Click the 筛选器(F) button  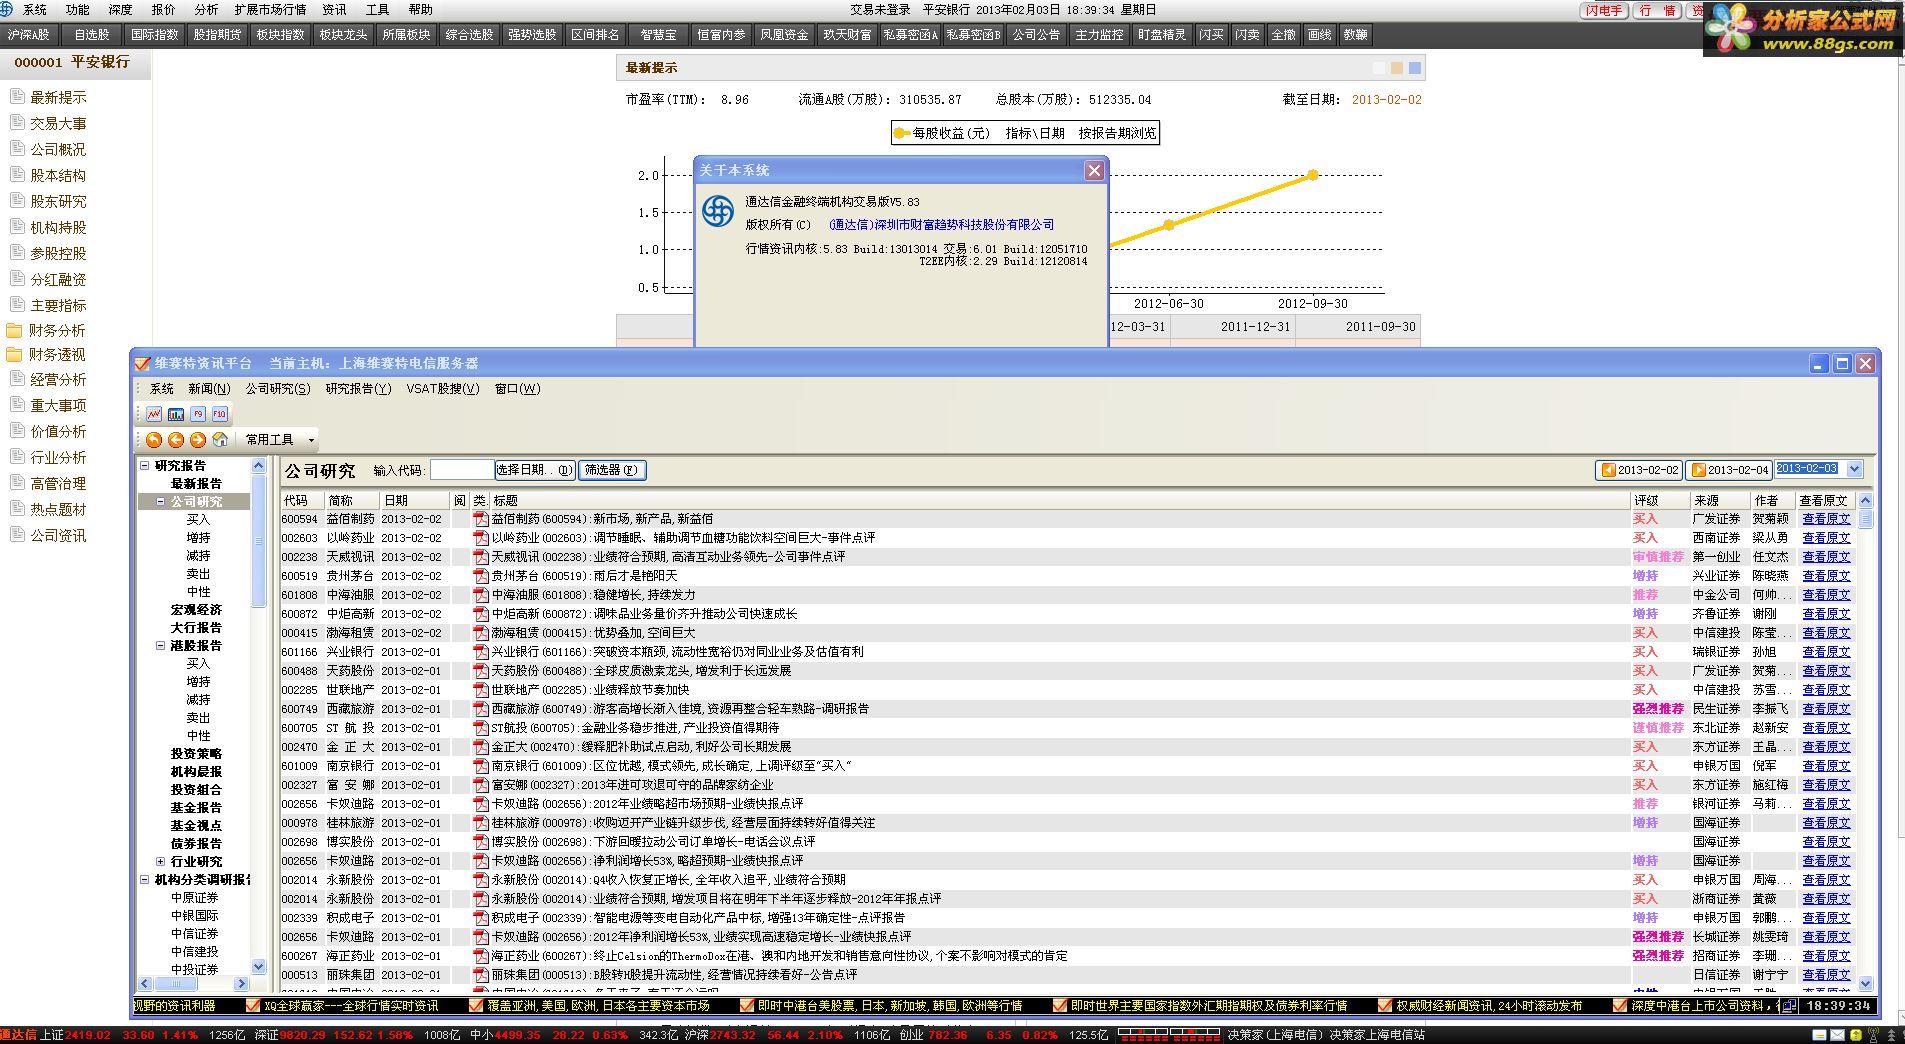(x=612, y=470)
